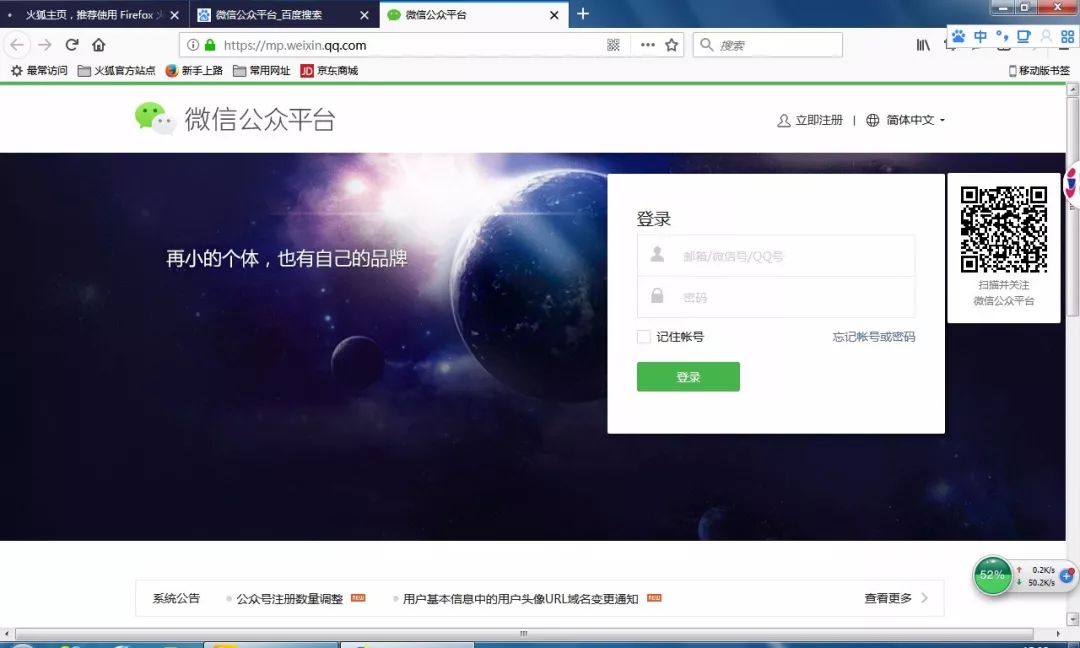
Task: Click the IME user account icon
Action: coord(1046,36)
